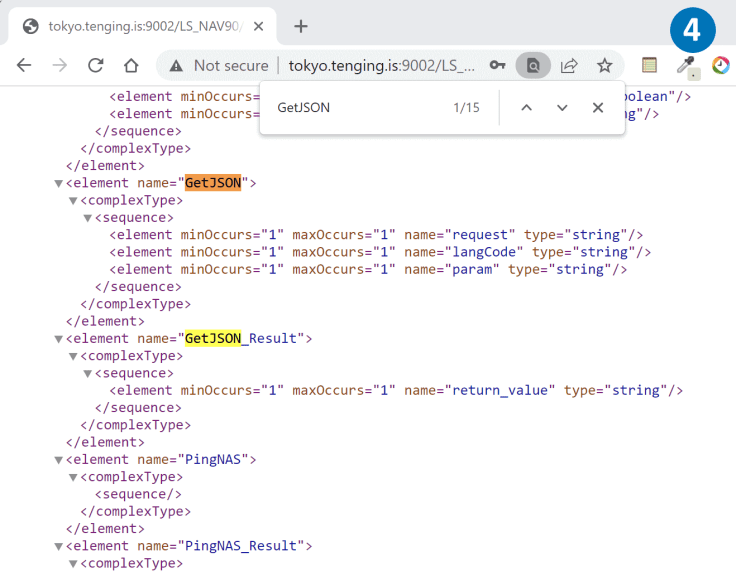Image resolution: width=736 pixels, height=576 pixels.
Task: Click the find-in-page magnifier icon in address bar
Action: coord(533,65)
